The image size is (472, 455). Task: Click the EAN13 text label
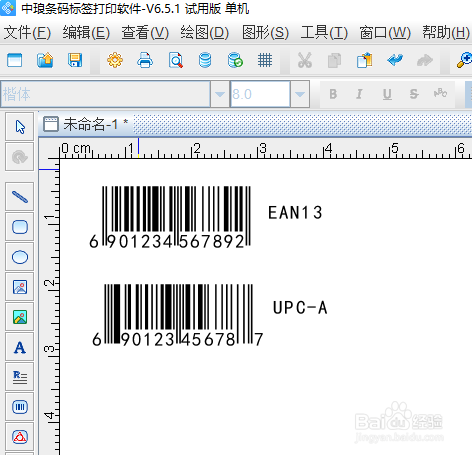pos(295,213)
